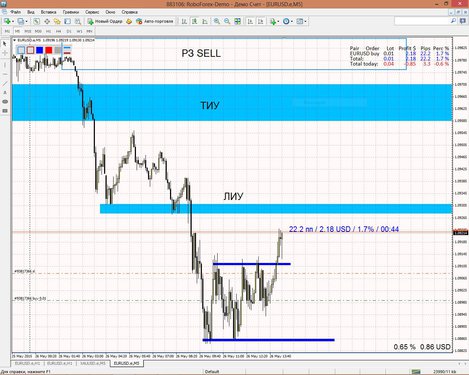This screenshot has height=375, width=469.
Task: Toggle the H1 timeframe button
Action: pyautogui.click(x=48, y=31)
